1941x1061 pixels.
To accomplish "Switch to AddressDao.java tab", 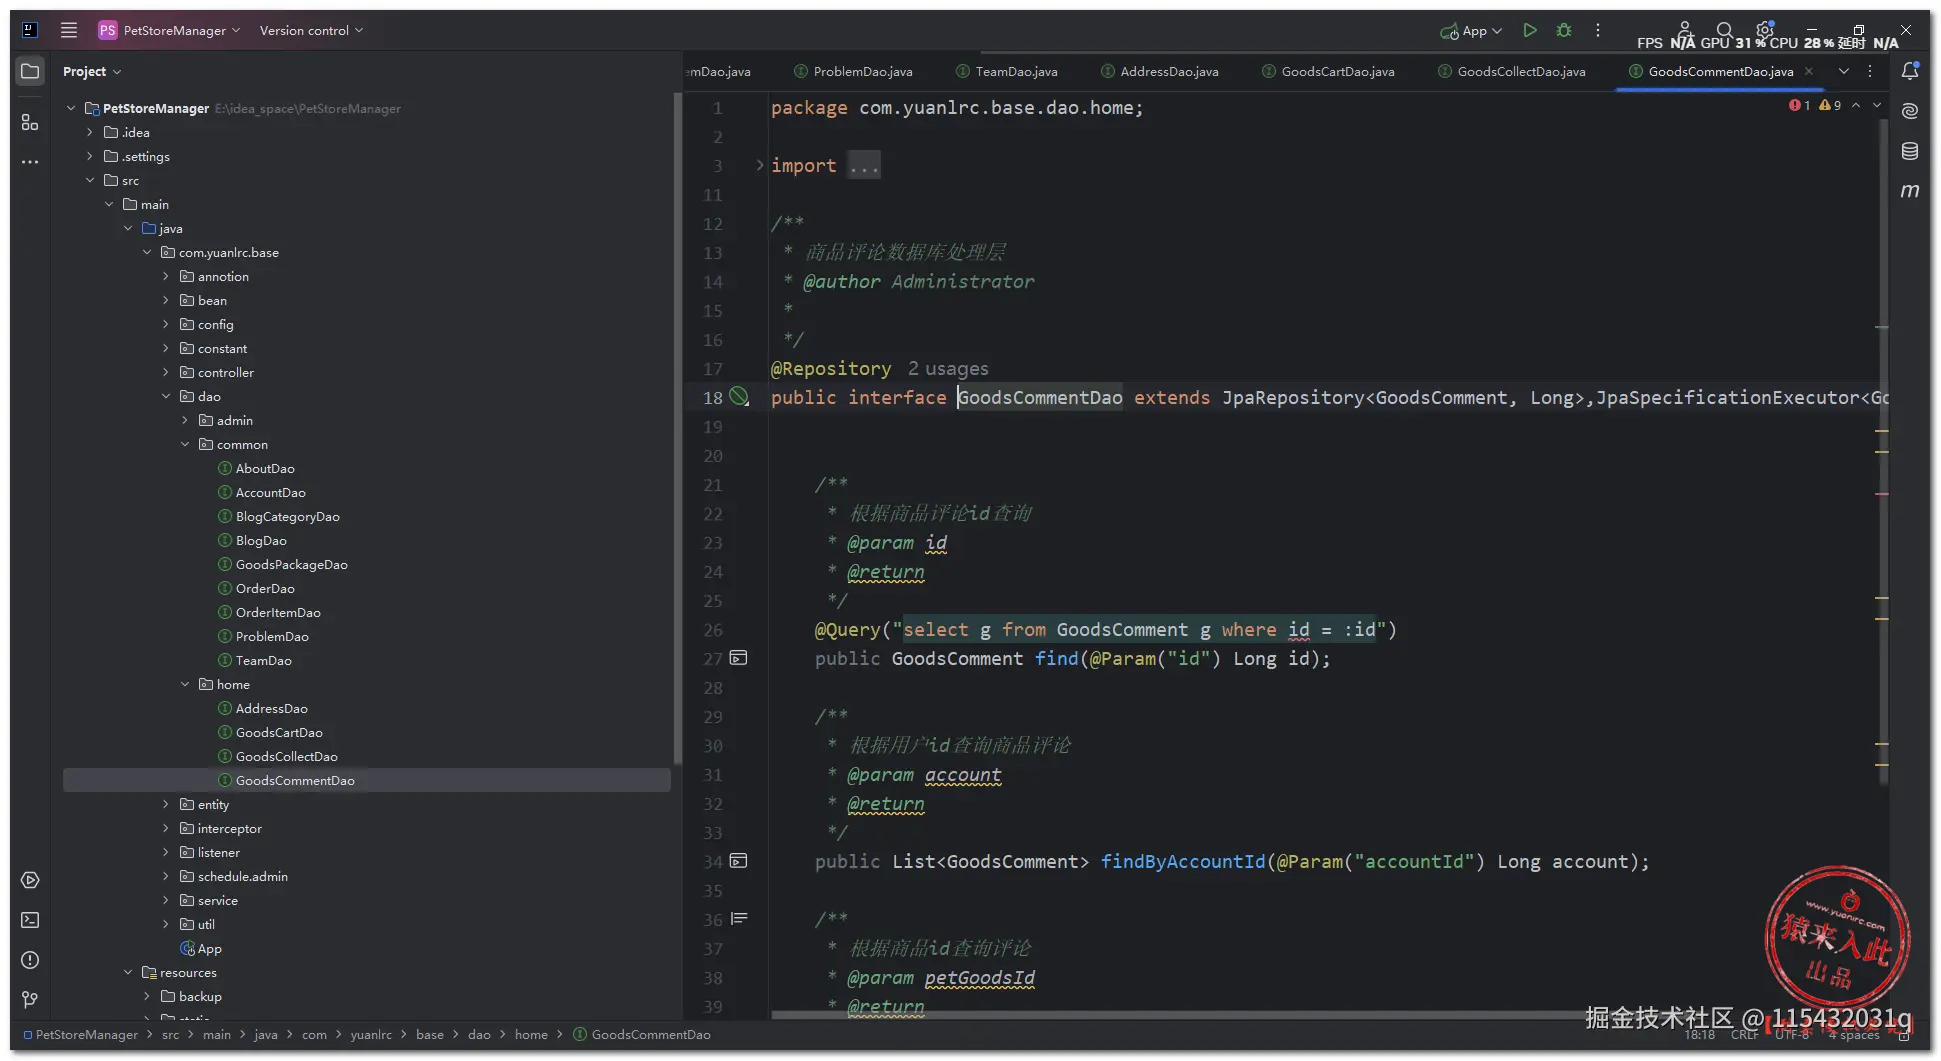I will [1160, 71].
